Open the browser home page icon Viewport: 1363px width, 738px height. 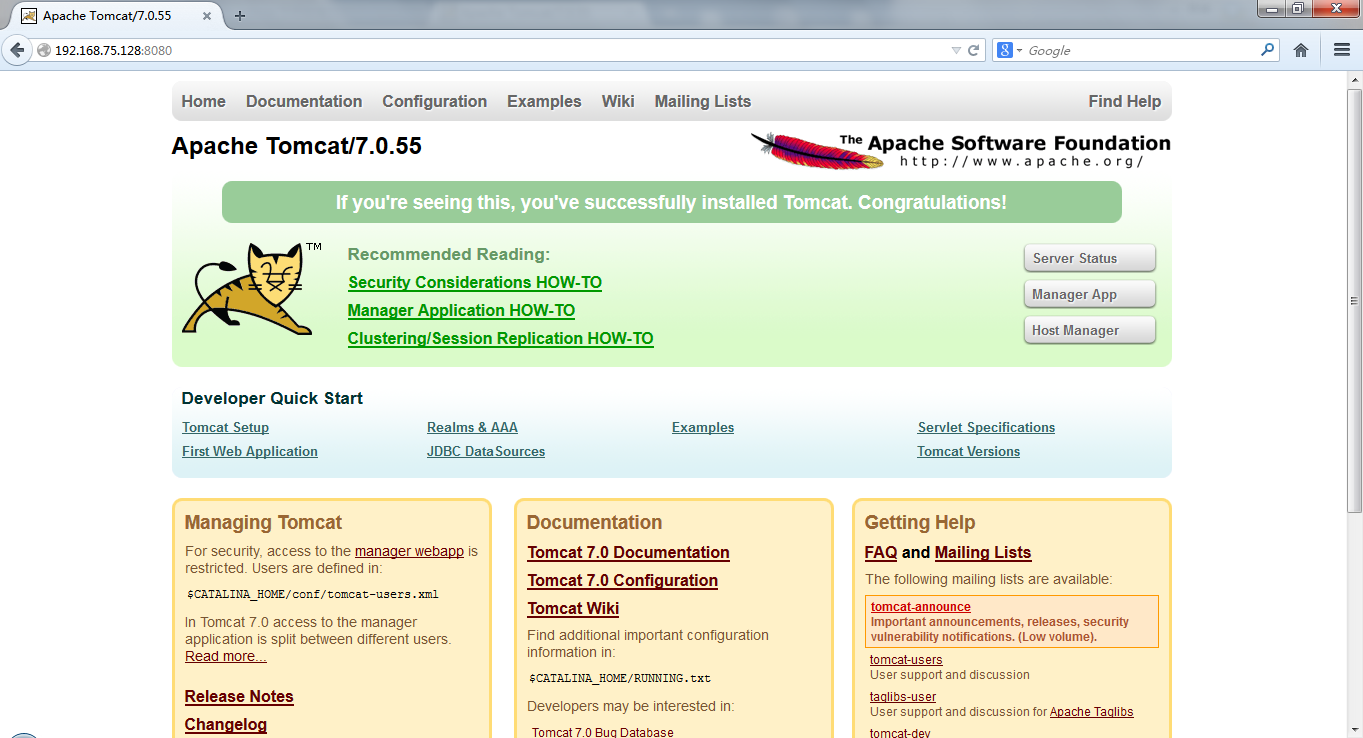pyautogui.click(x=1301, y=50)
